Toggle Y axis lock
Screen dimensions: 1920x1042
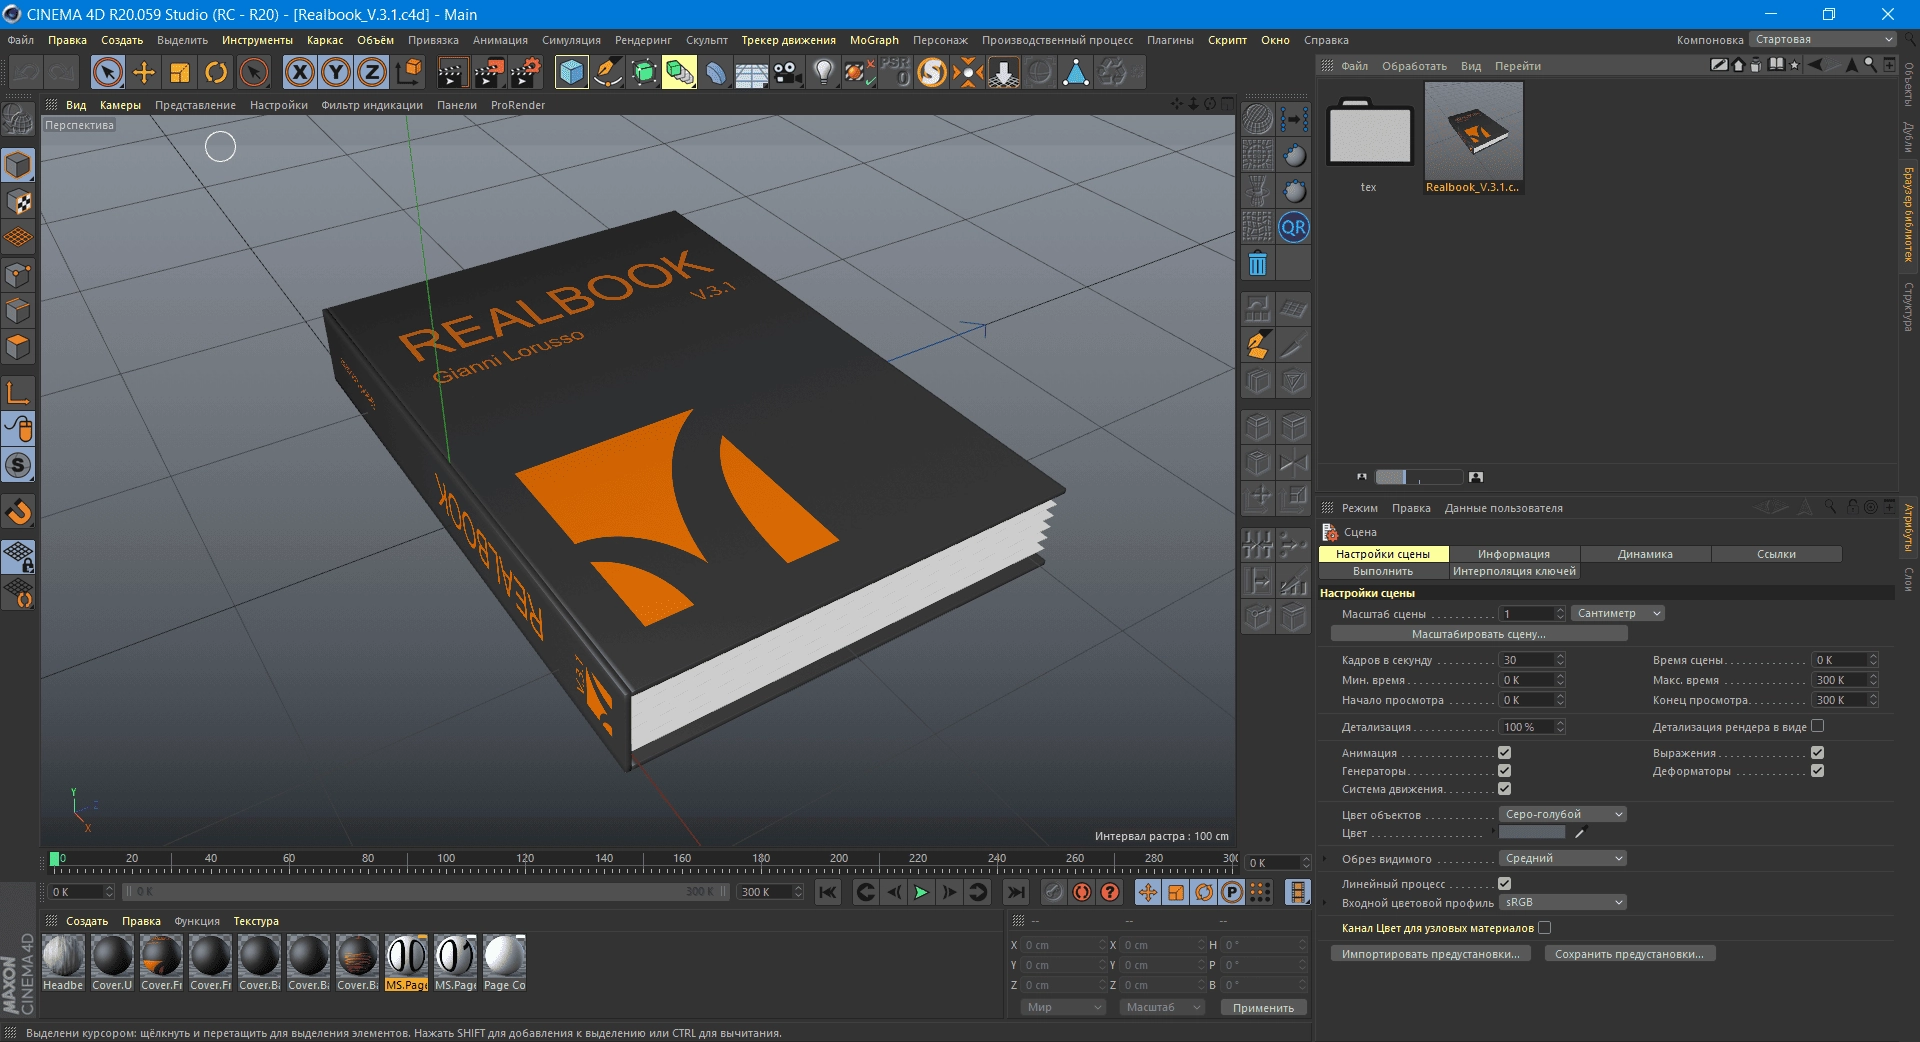336,72
